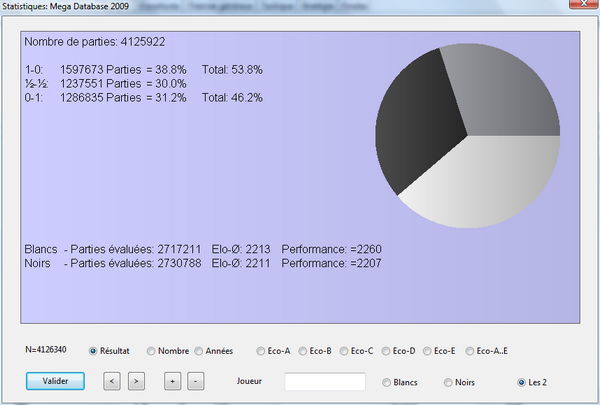Screen dimensions: 600x405
Task: Click the Statistiques: Mega Database 2009 title
Action: pos(65,6)
